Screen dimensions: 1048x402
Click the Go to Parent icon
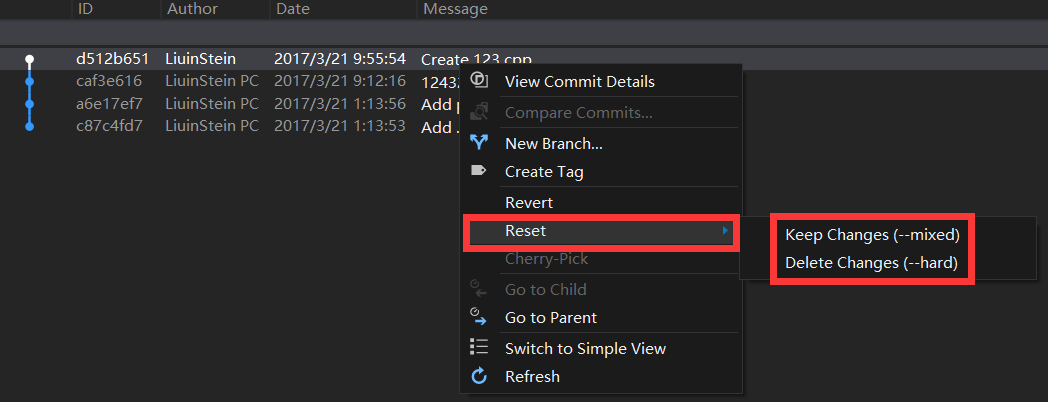(x=479, y=317)
